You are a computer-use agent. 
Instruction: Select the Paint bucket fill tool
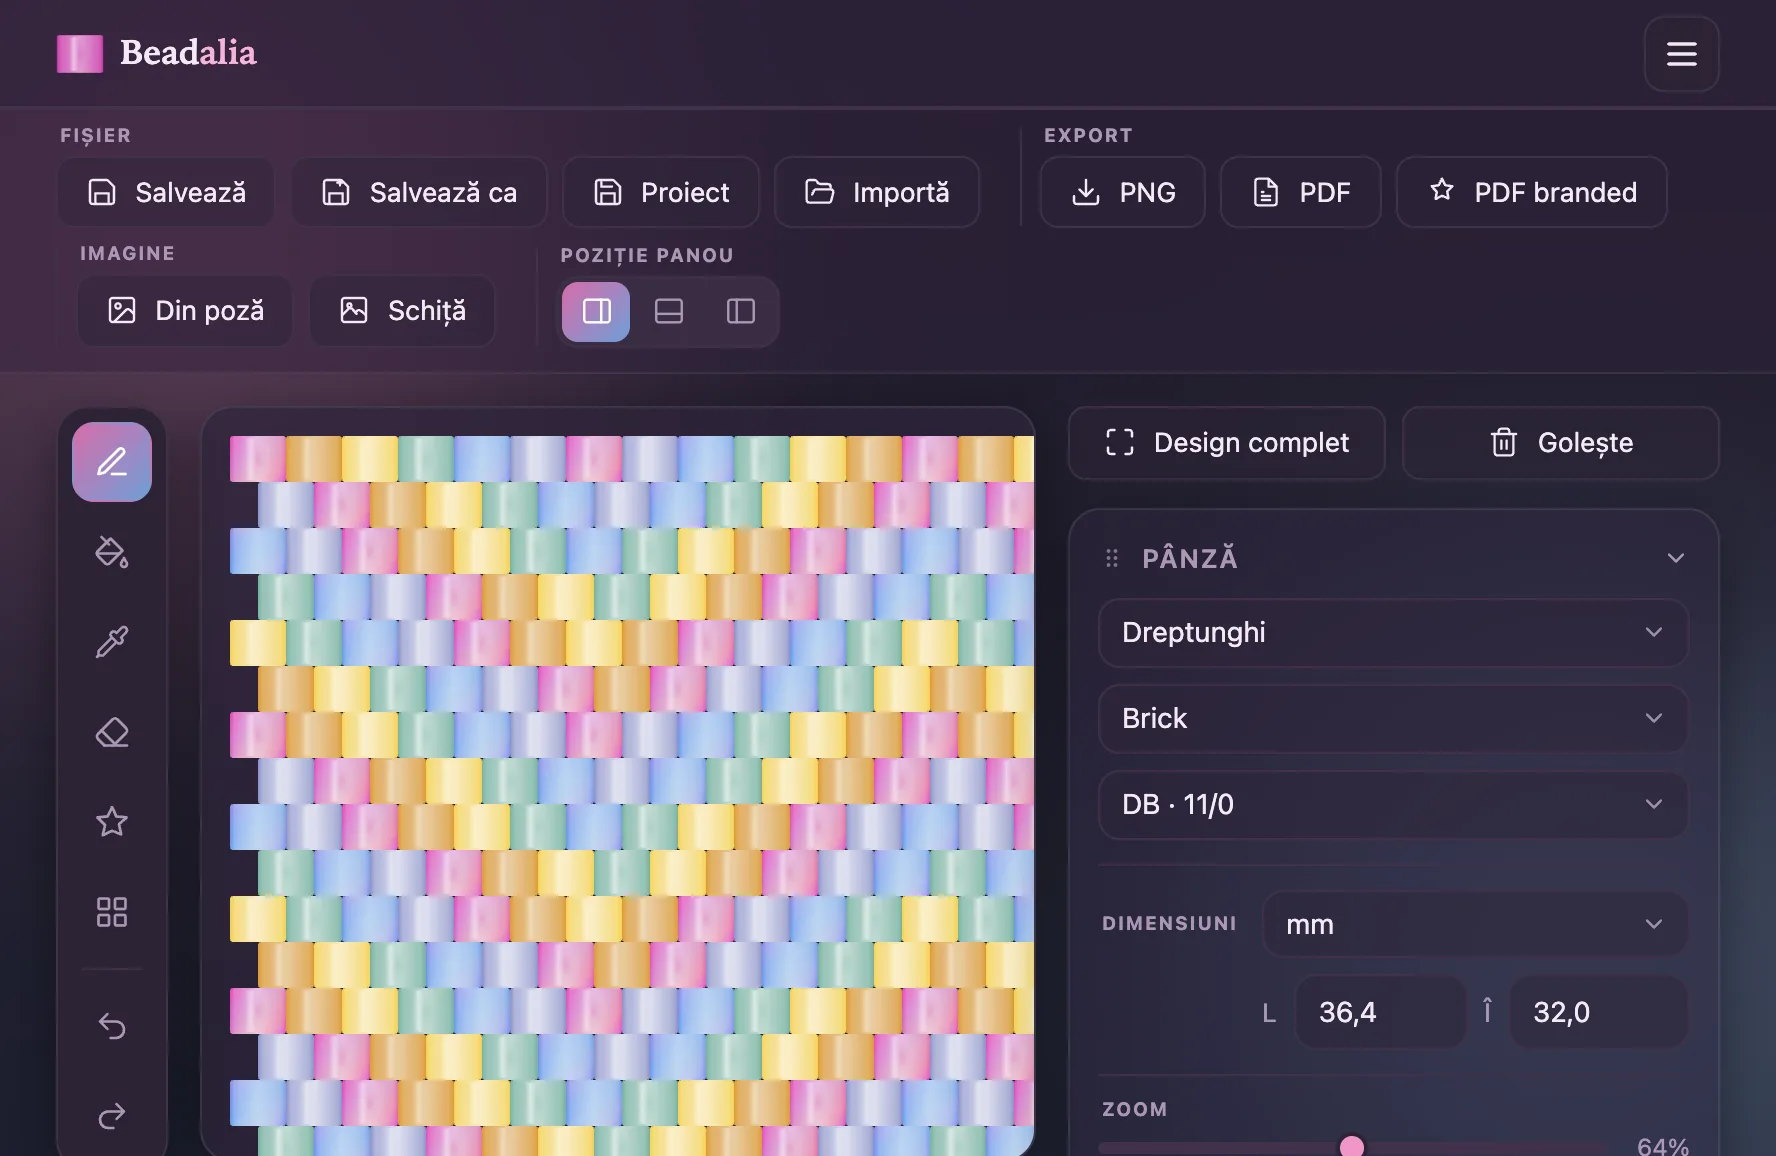click(112, 552)
